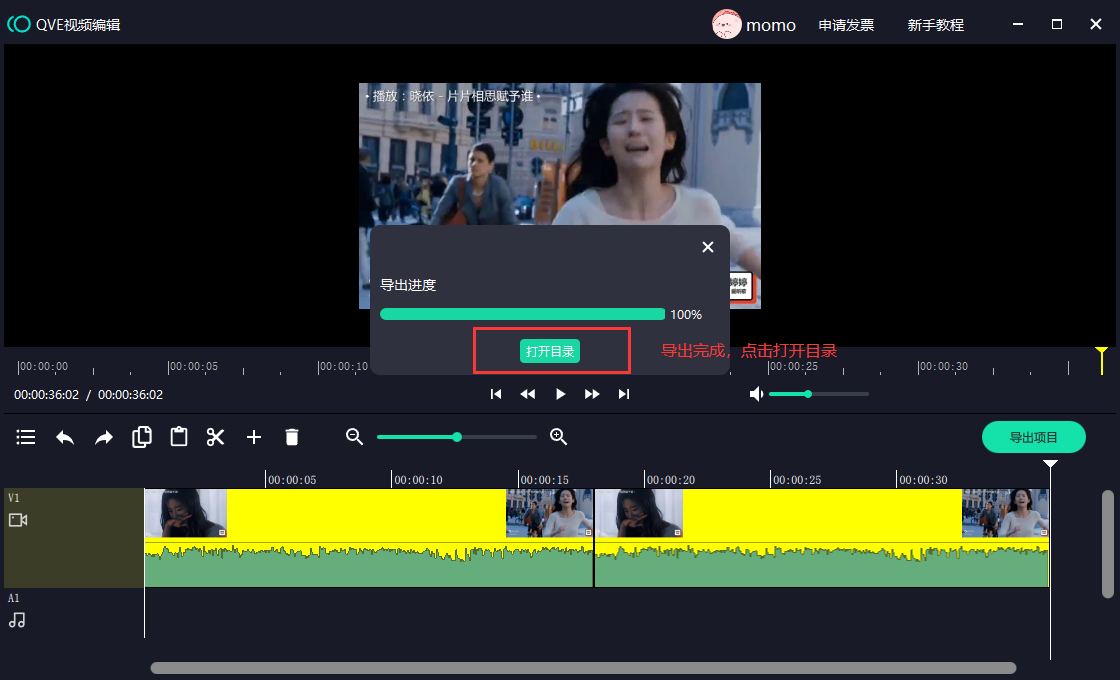This screenshot has height=680, width=1120.
Task: Click the plus add media icon
Action: click(x=254, y=437)
